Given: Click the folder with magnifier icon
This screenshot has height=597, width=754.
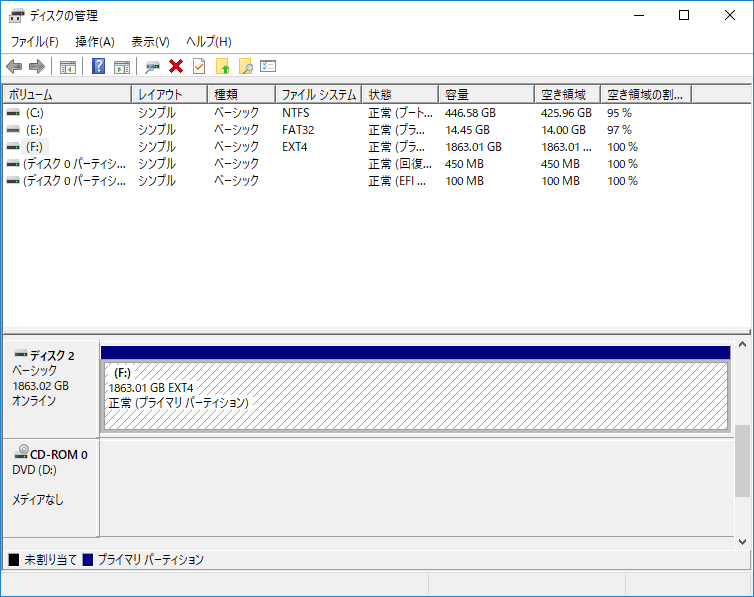Looking at the screenshot, I should (246, 66).
